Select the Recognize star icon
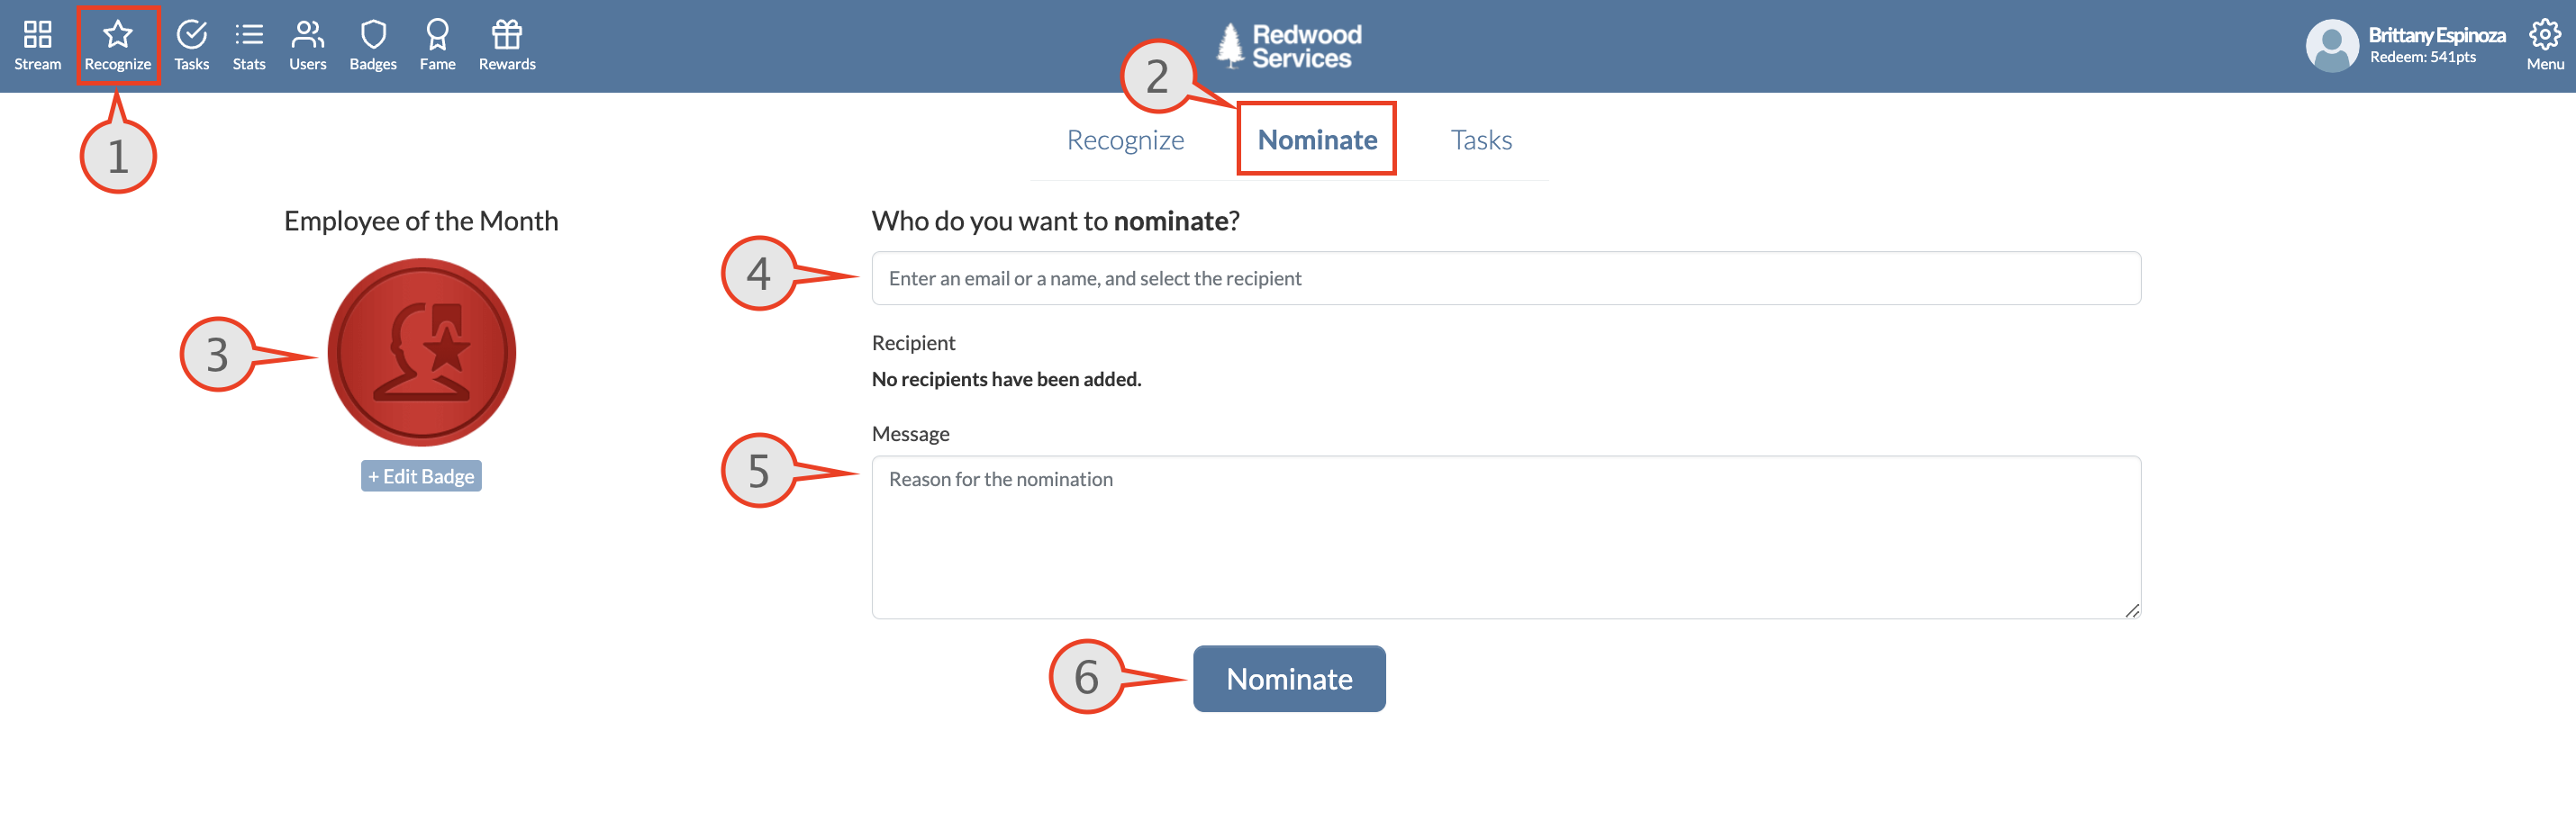Viewport: 2576px width, 839px height. [117, 35]
